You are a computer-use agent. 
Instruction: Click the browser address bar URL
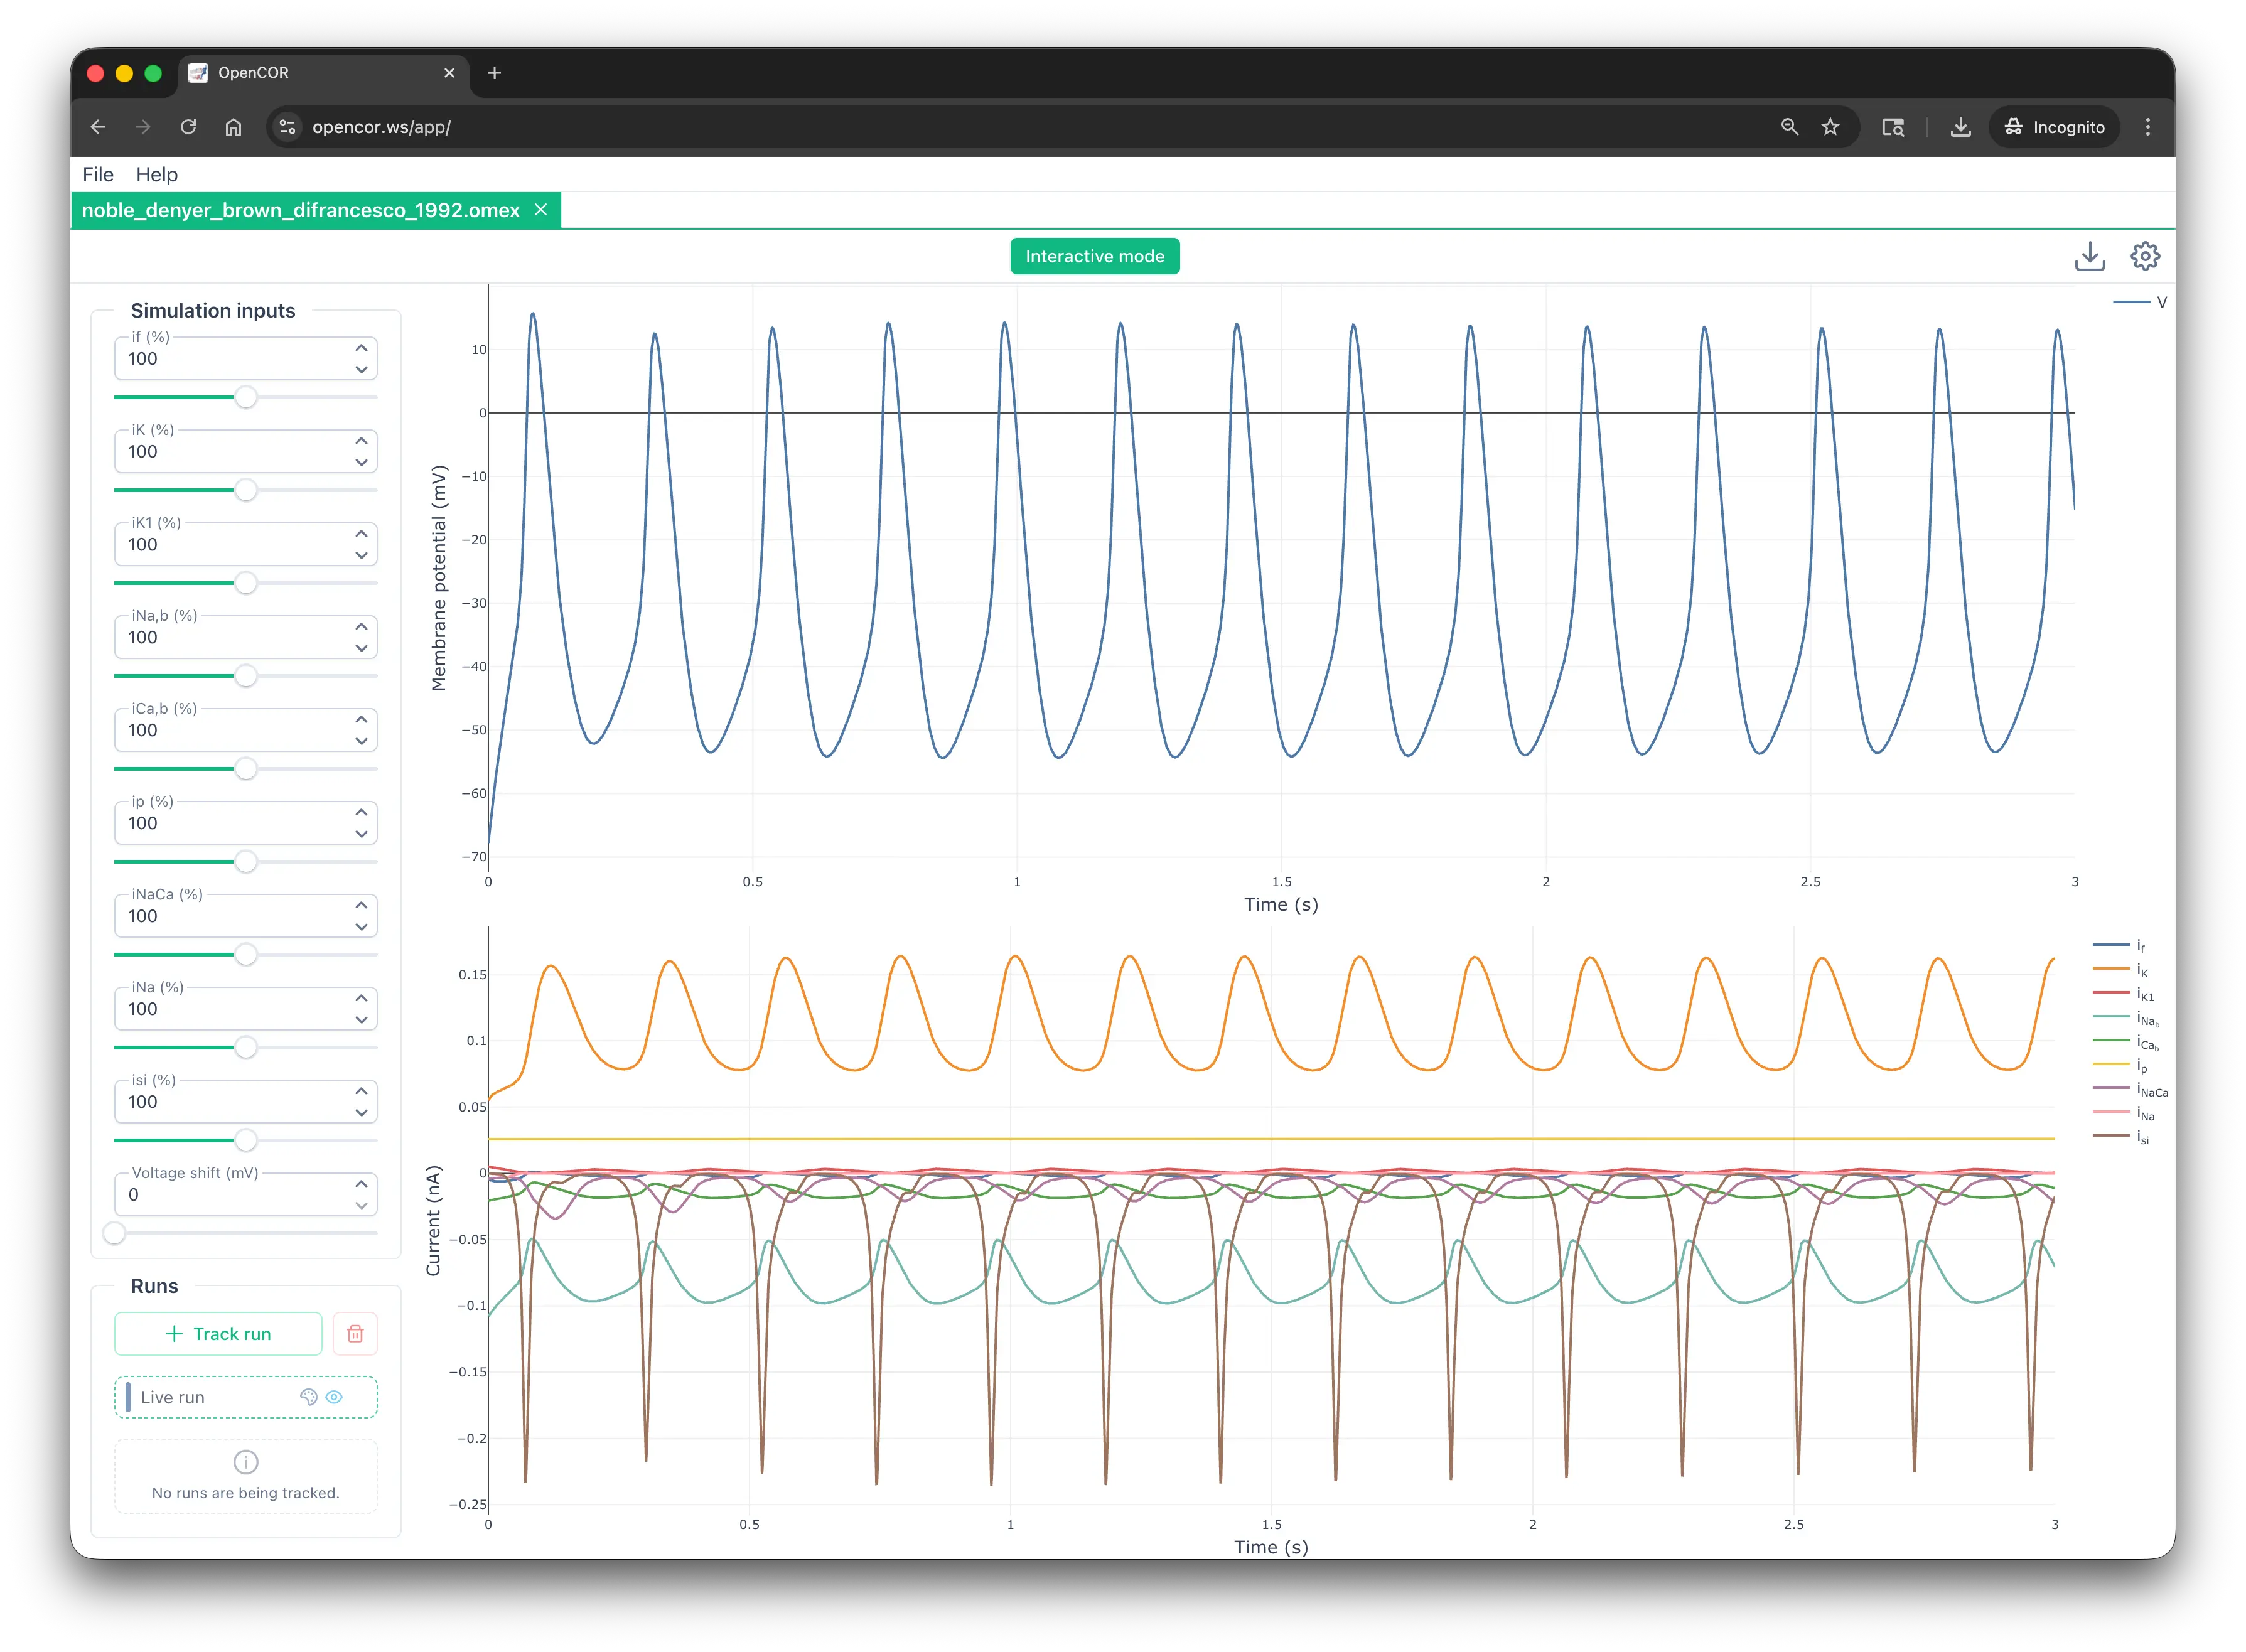click(381, 127)
